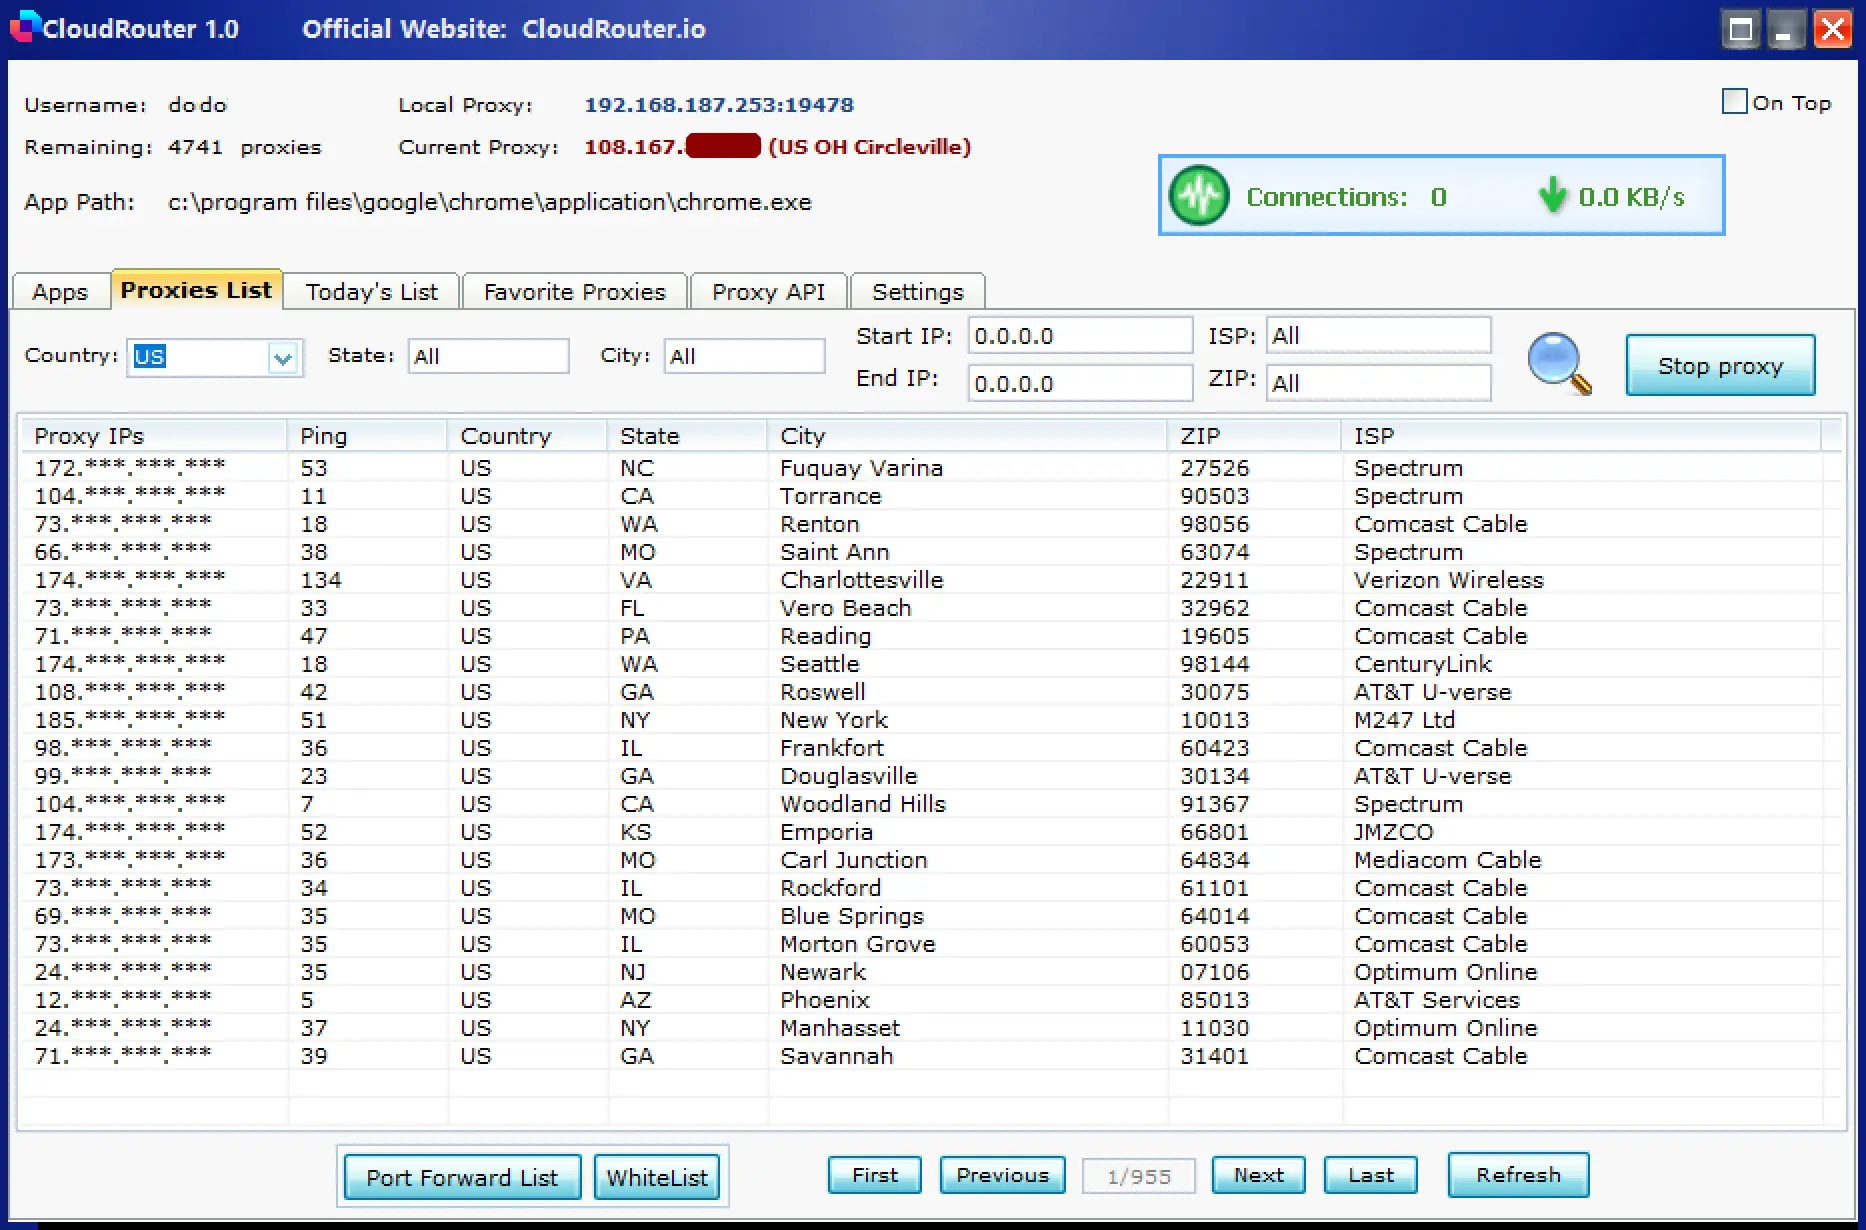
Task: Click the Refresh button
Action: coord(1517,1175)
